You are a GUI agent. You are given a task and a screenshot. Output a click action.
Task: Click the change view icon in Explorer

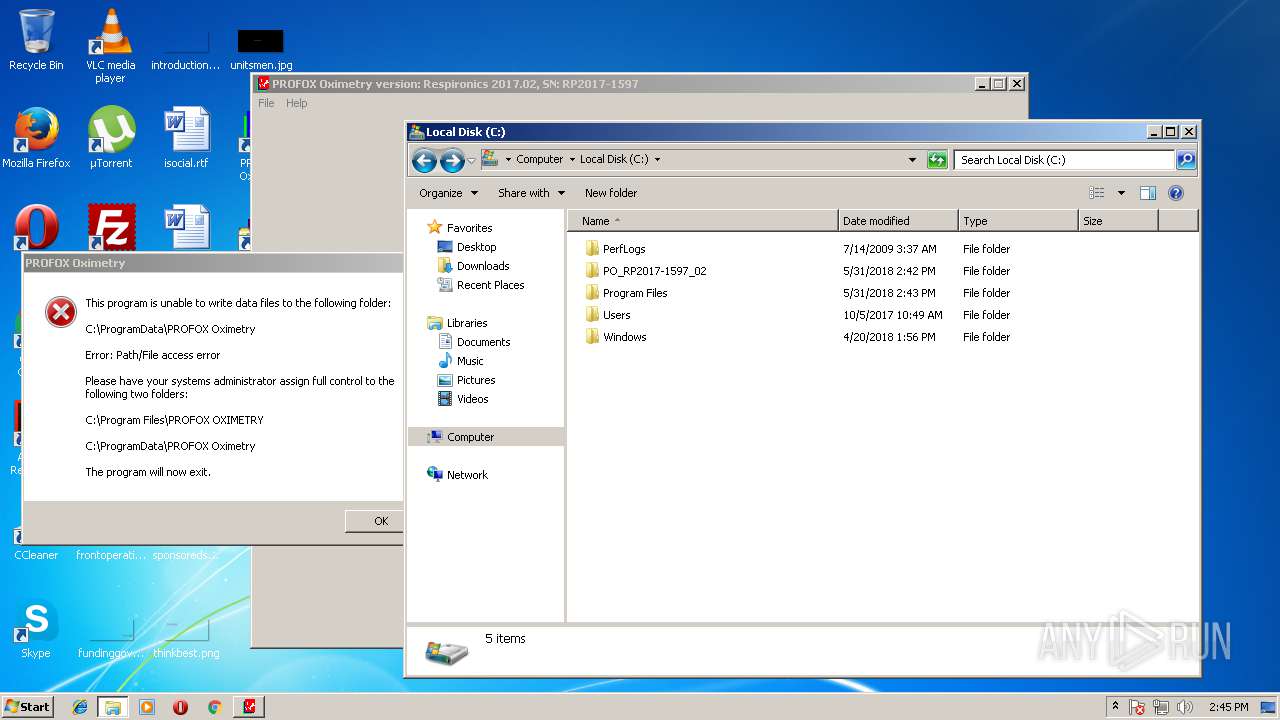tap(1097, 193)
